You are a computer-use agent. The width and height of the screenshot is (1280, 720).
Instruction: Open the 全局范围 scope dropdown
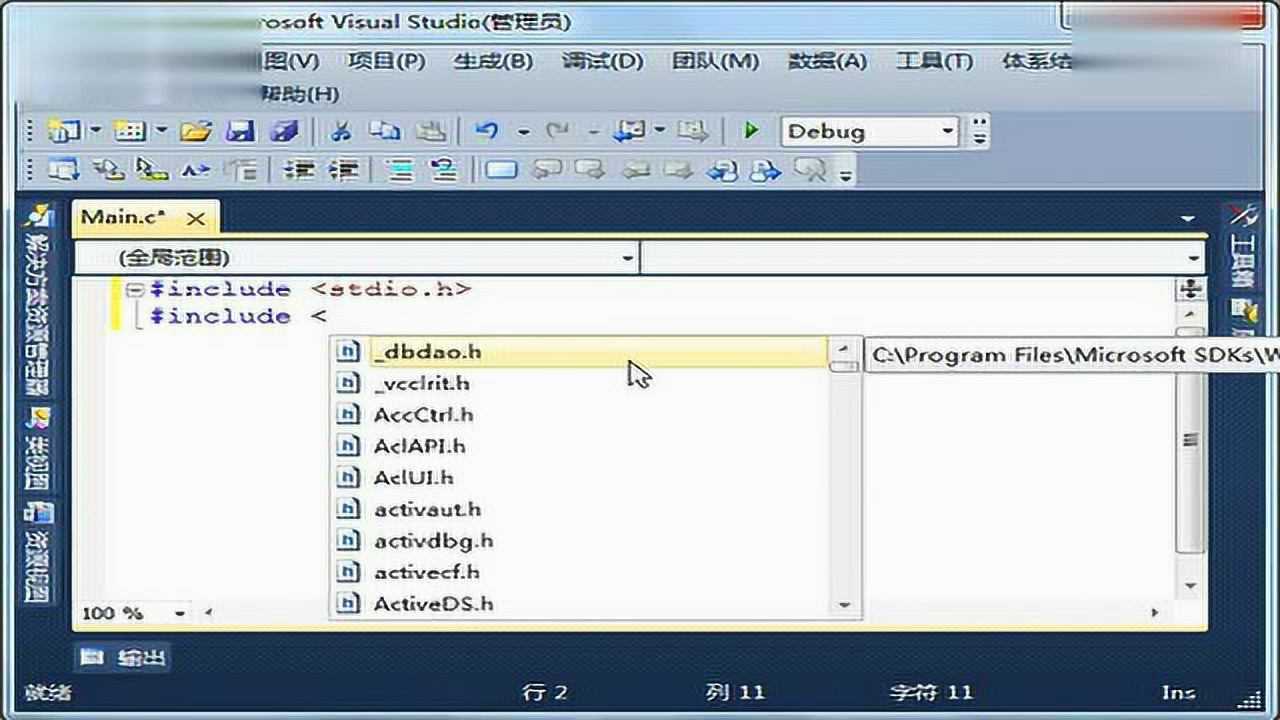627,257
